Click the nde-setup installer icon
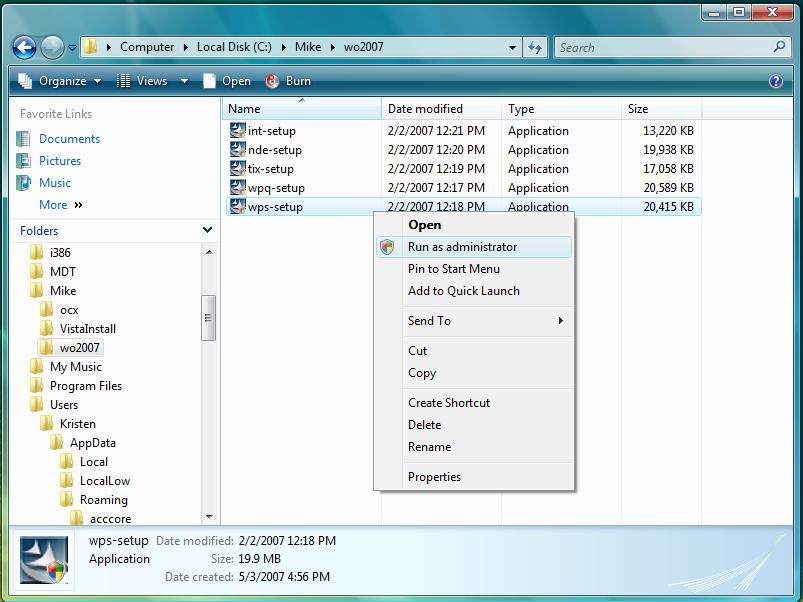803x602 pixels. pos(238,150)
